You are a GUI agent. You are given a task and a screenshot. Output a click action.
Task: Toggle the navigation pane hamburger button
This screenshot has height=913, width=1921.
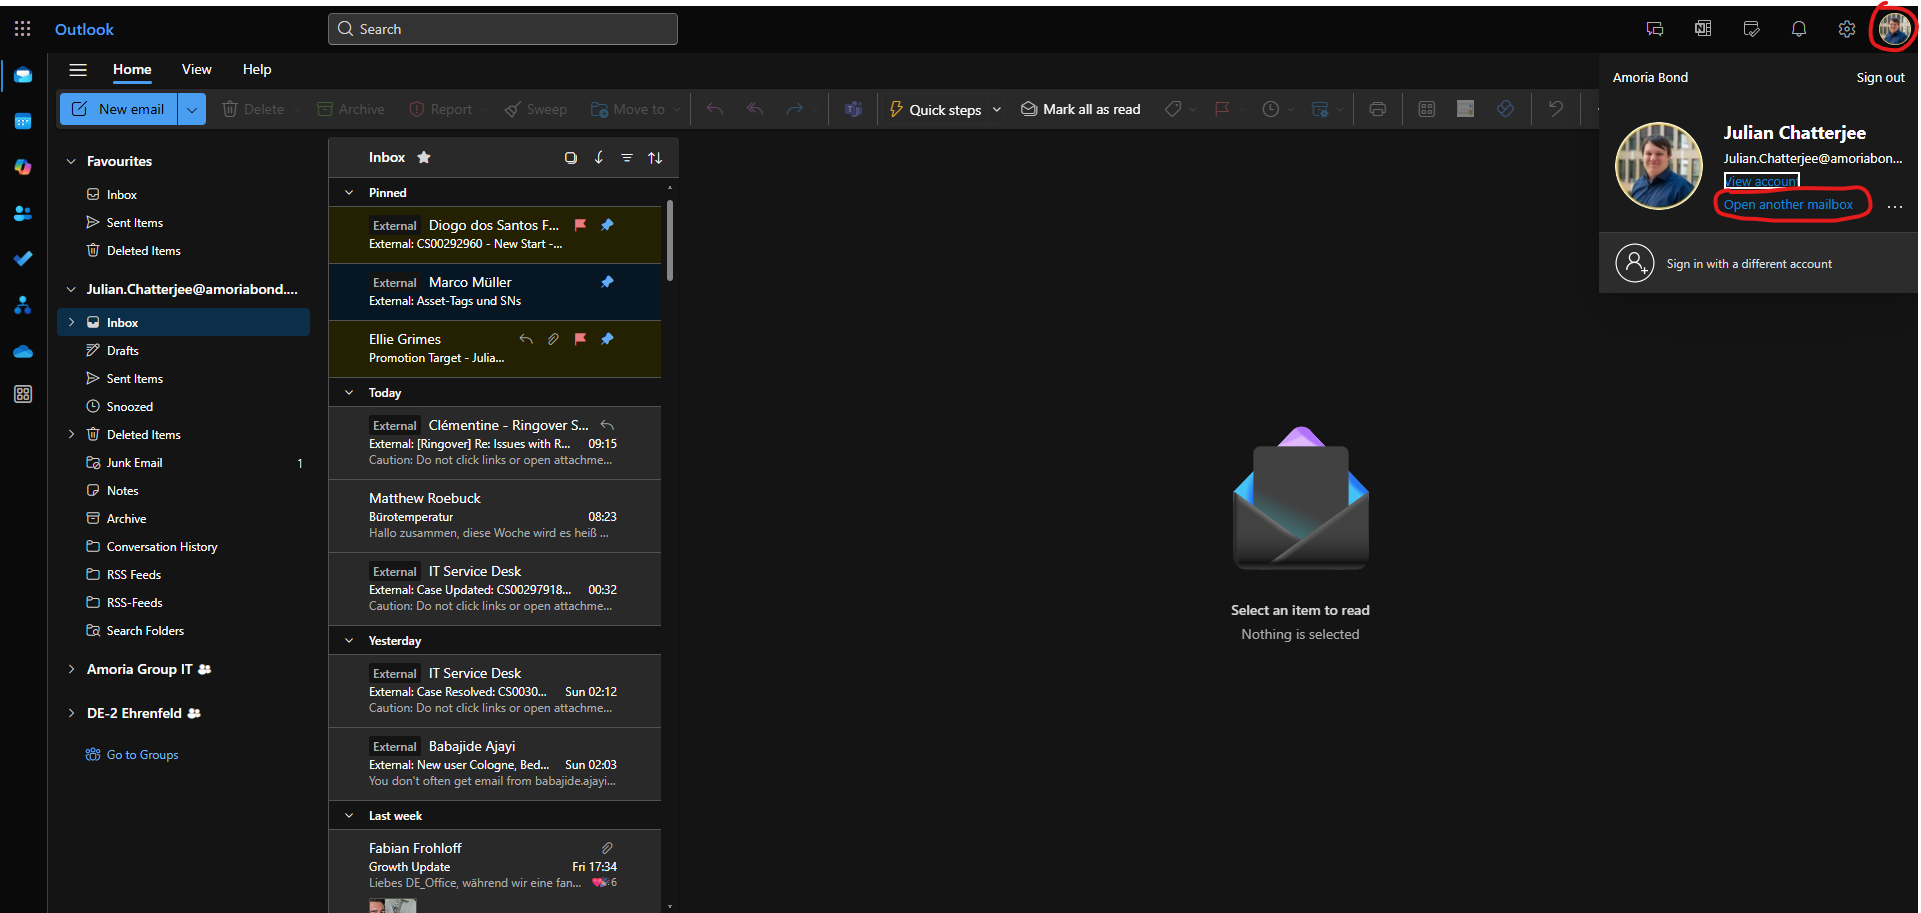pos(78,69)
